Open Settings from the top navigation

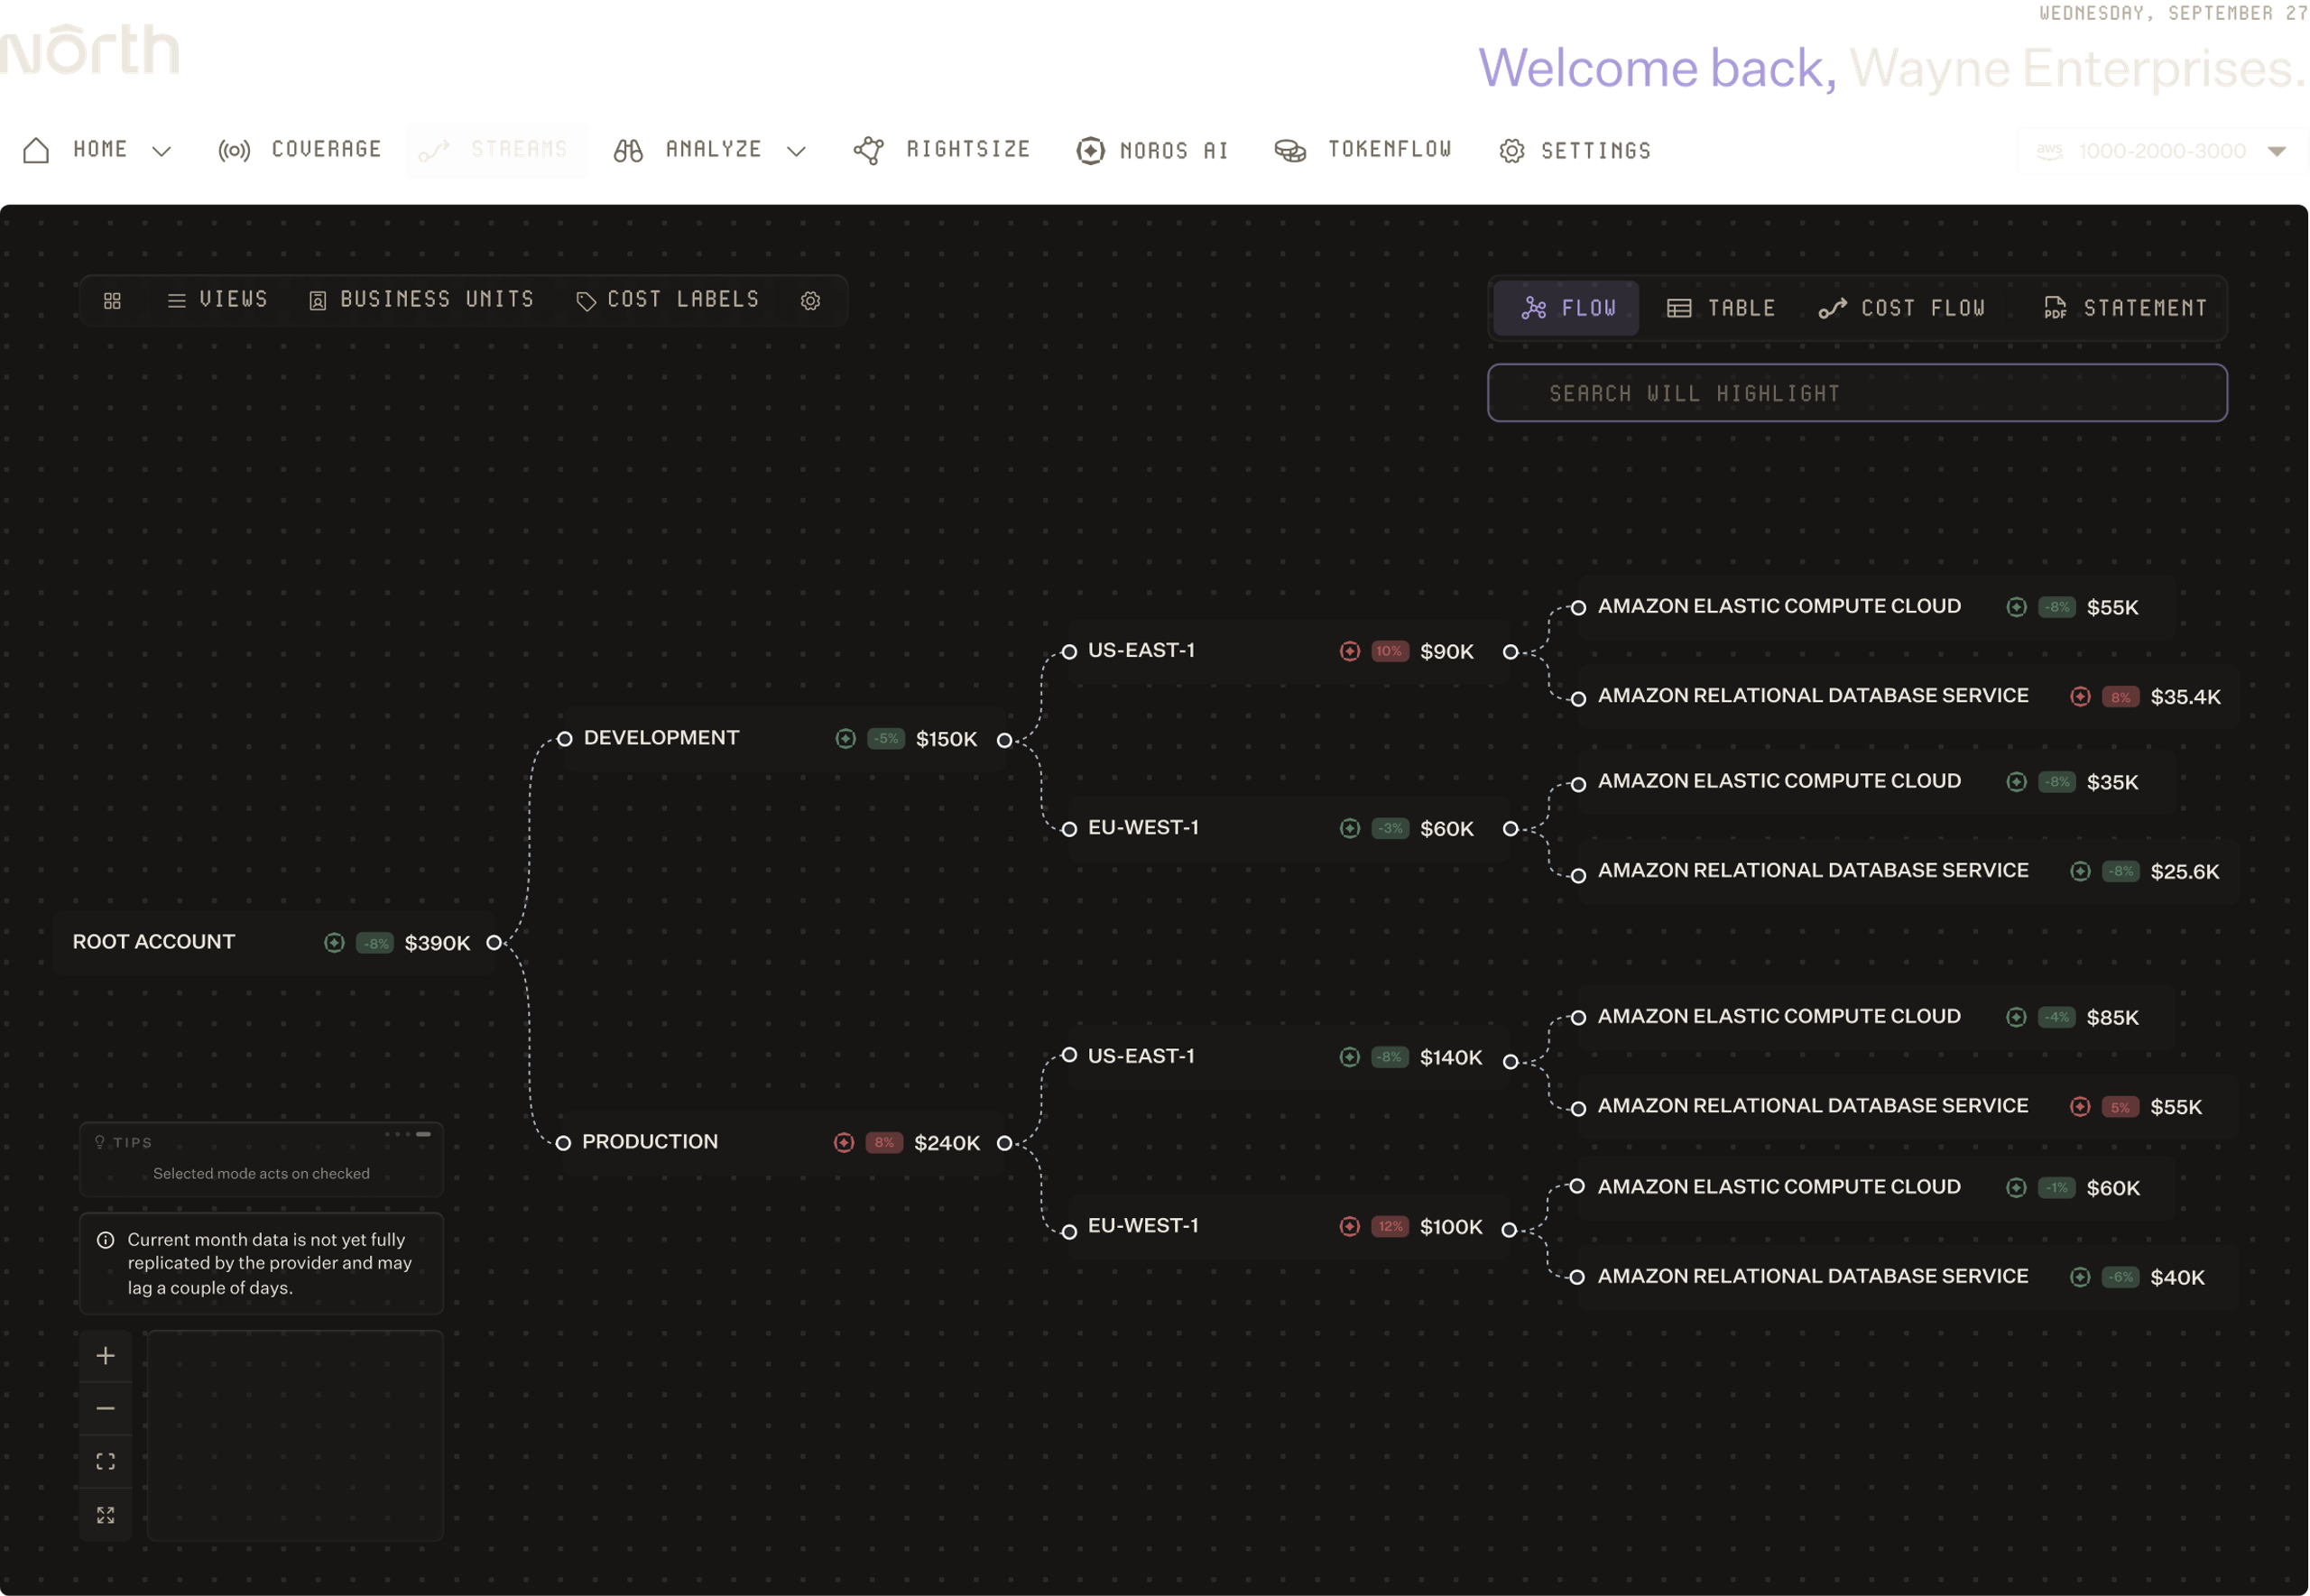[x=1575, y=151]
